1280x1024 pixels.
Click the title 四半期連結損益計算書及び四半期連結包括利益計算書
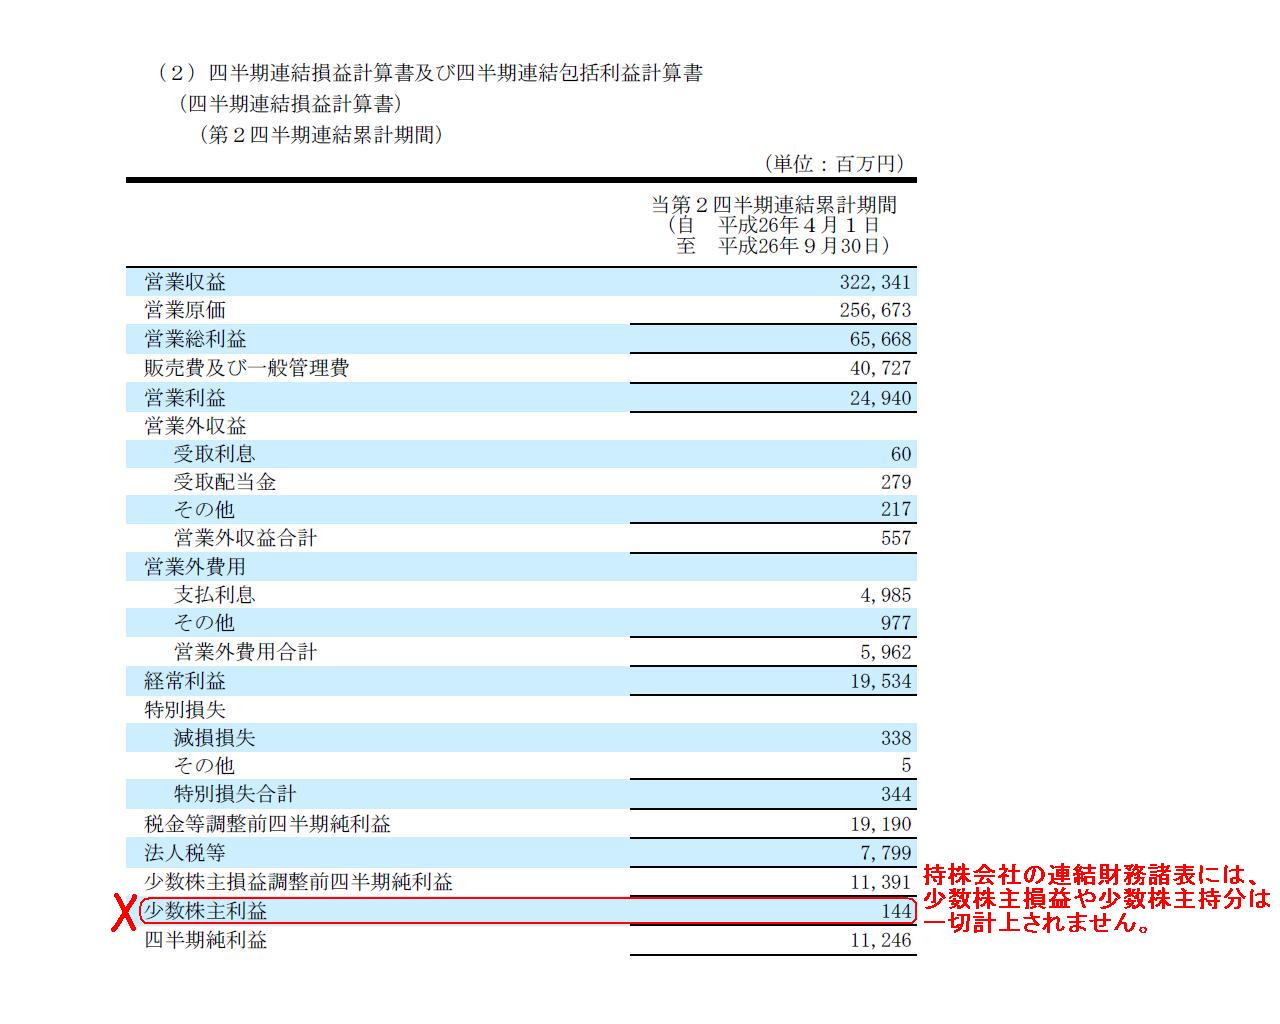click(455, 73)
